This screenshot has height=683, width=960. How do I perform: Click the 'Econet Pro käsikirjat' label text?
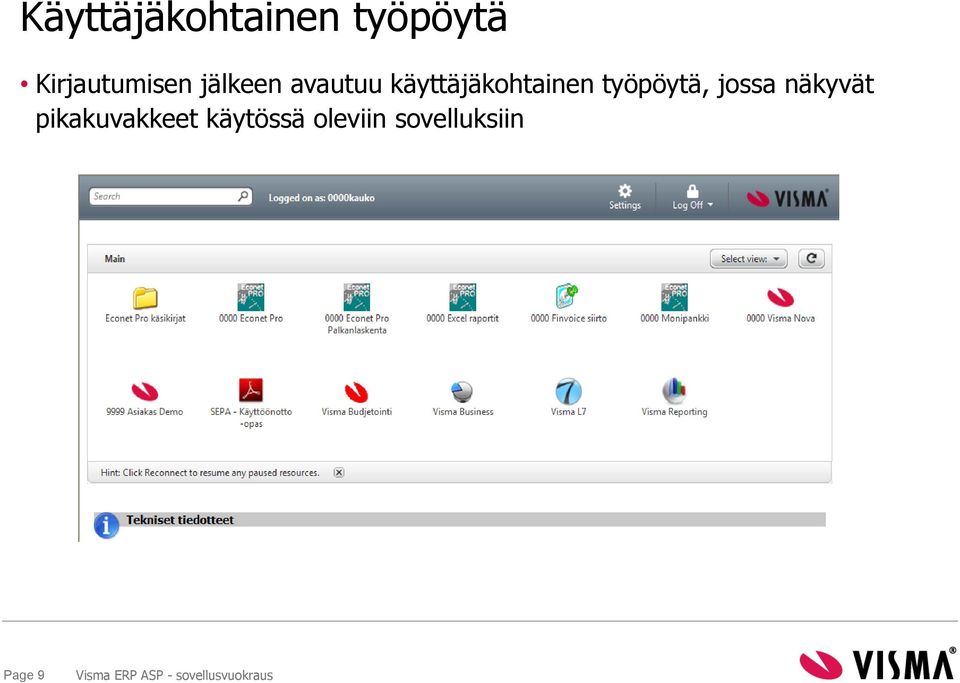145,318
